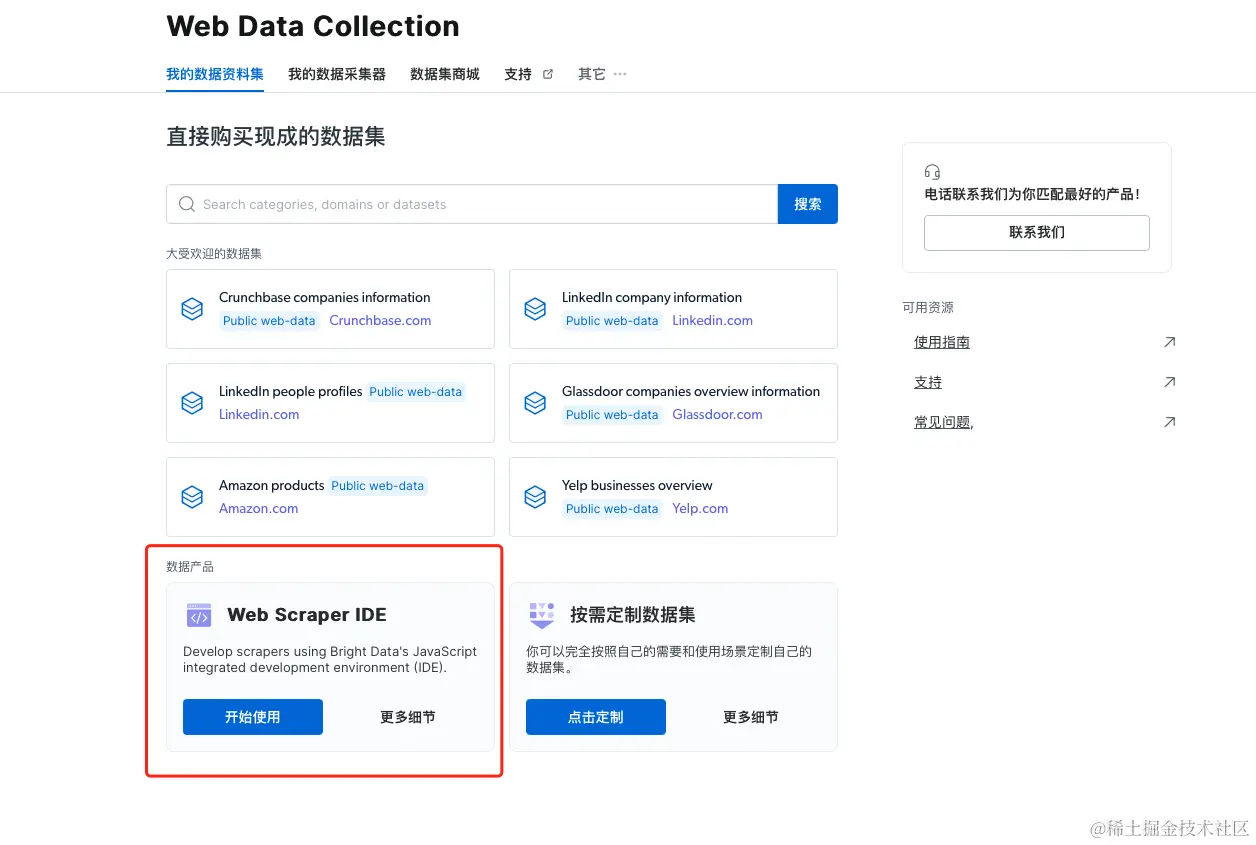Click the arrow icon beside 支持 resource
The image size is (1256, 845).
tap(1169, 382)
